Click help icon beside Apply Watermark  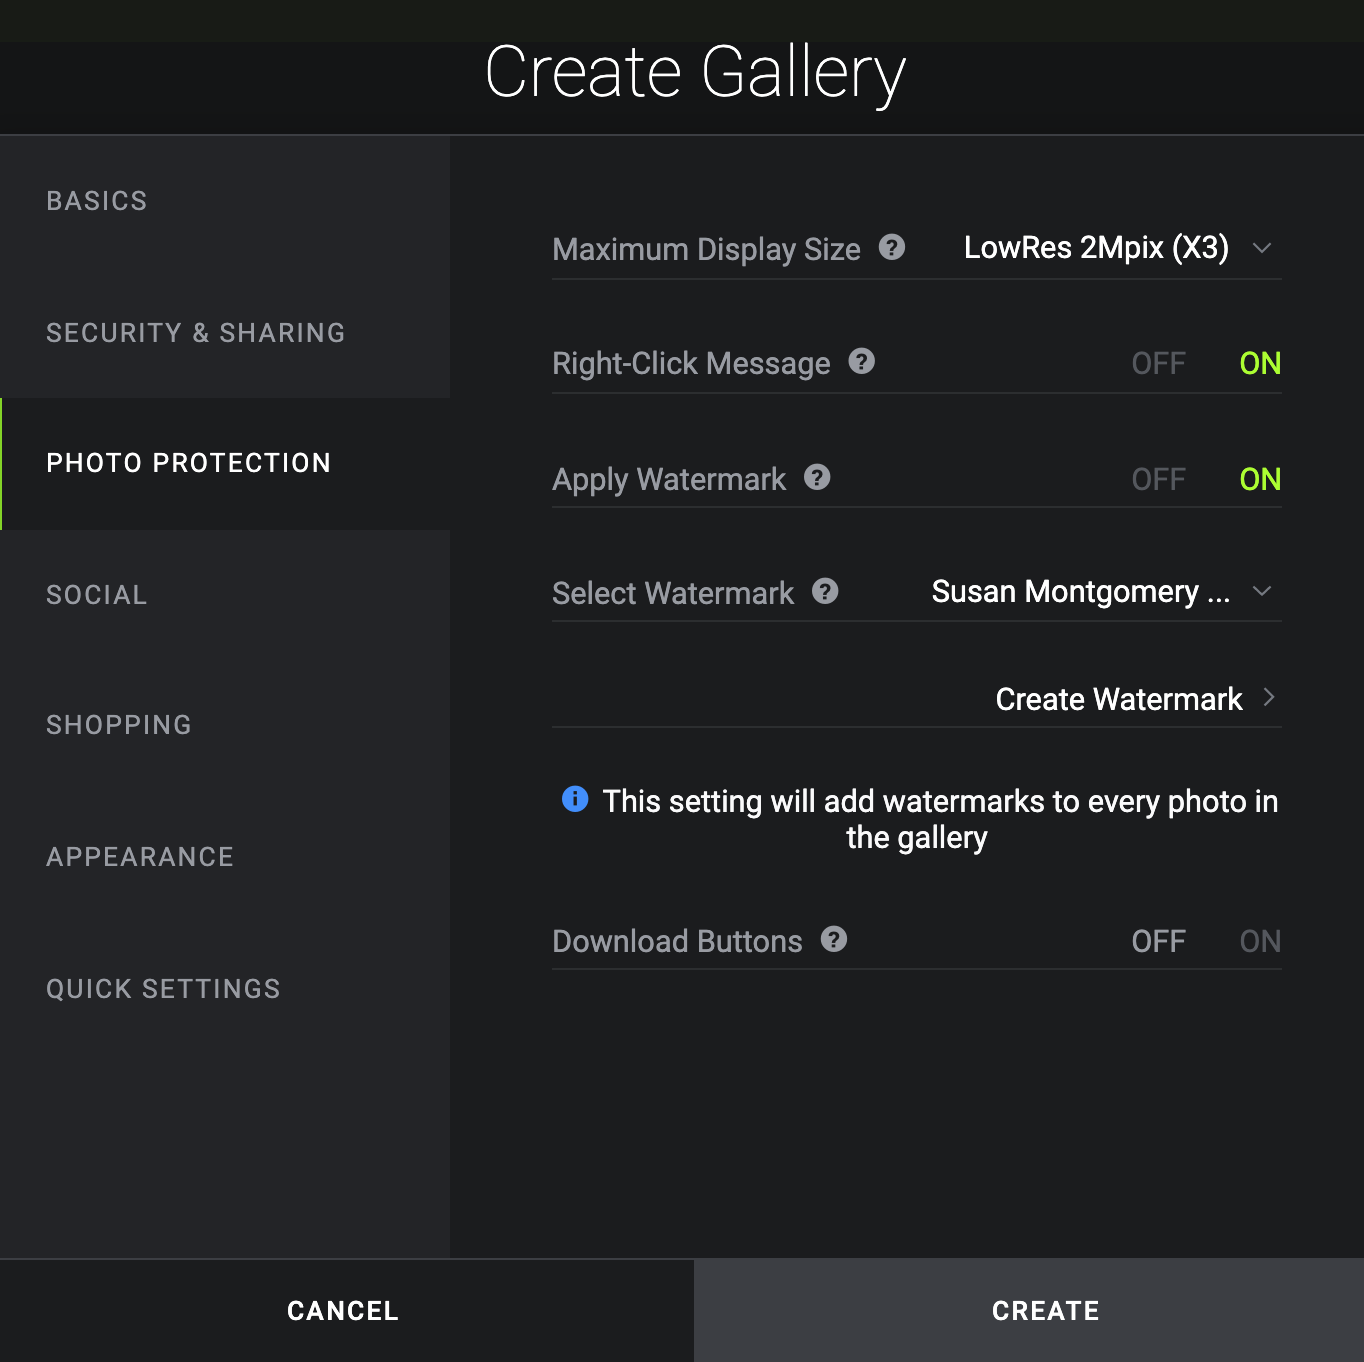pyautogui.click(x=817, y=477)
